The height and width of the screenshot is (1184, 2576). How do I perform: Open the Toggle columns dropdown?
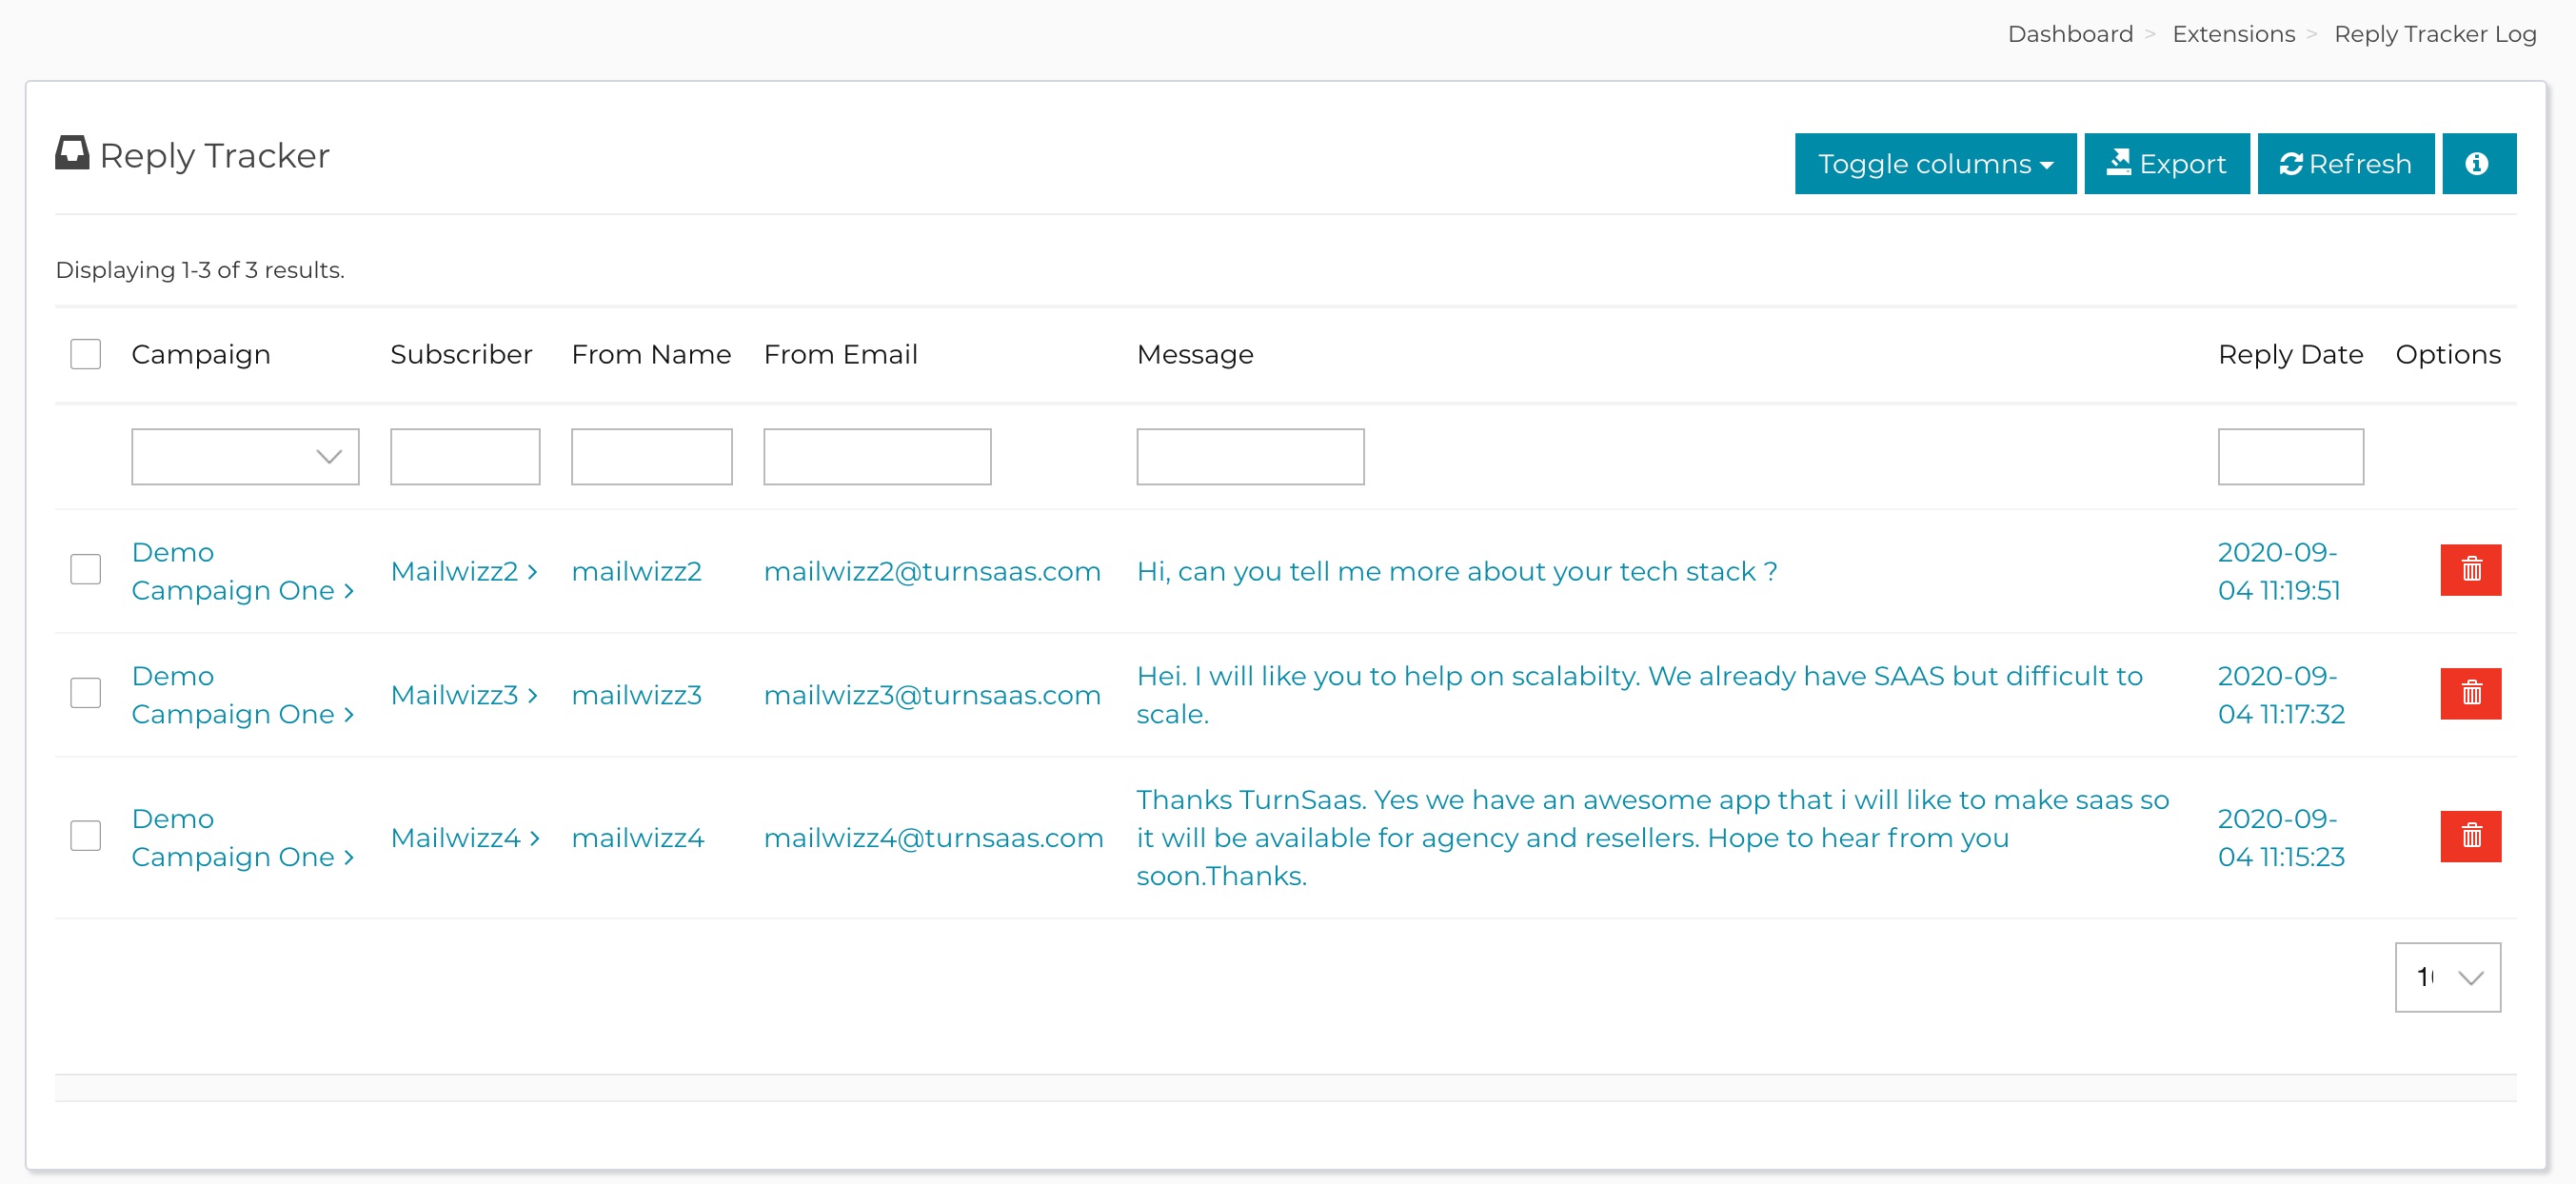click(x=1935, y=164)
